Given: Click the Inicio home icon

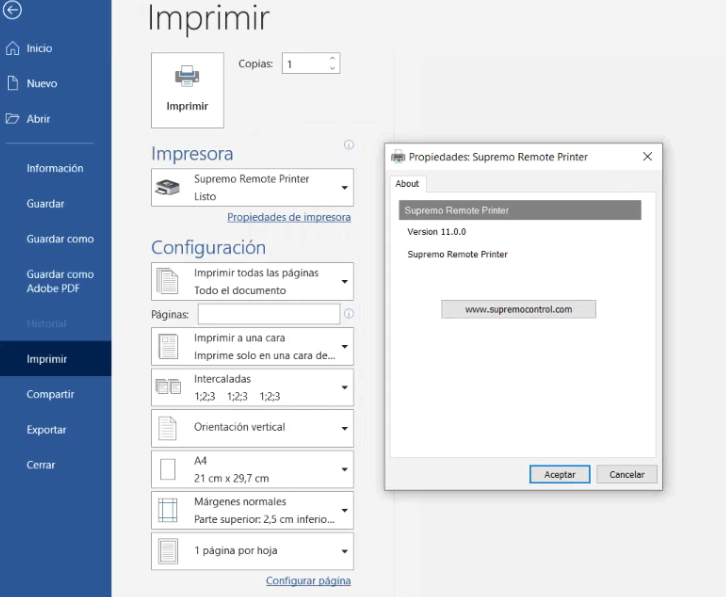Looking at the screenshot, I should 13,48.
